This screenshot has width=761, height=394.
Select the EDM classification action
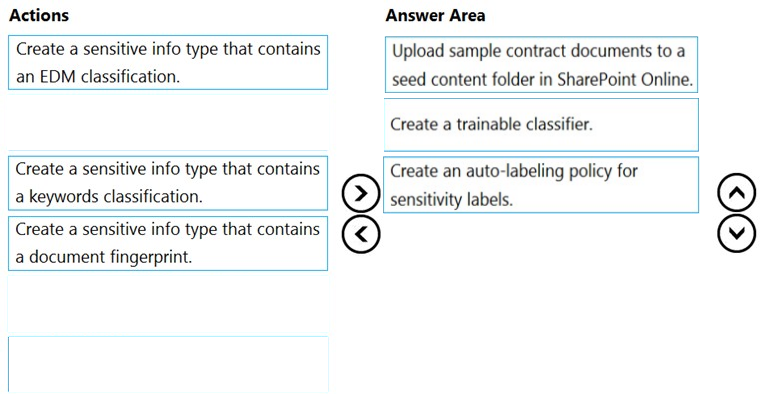point(168,62)
